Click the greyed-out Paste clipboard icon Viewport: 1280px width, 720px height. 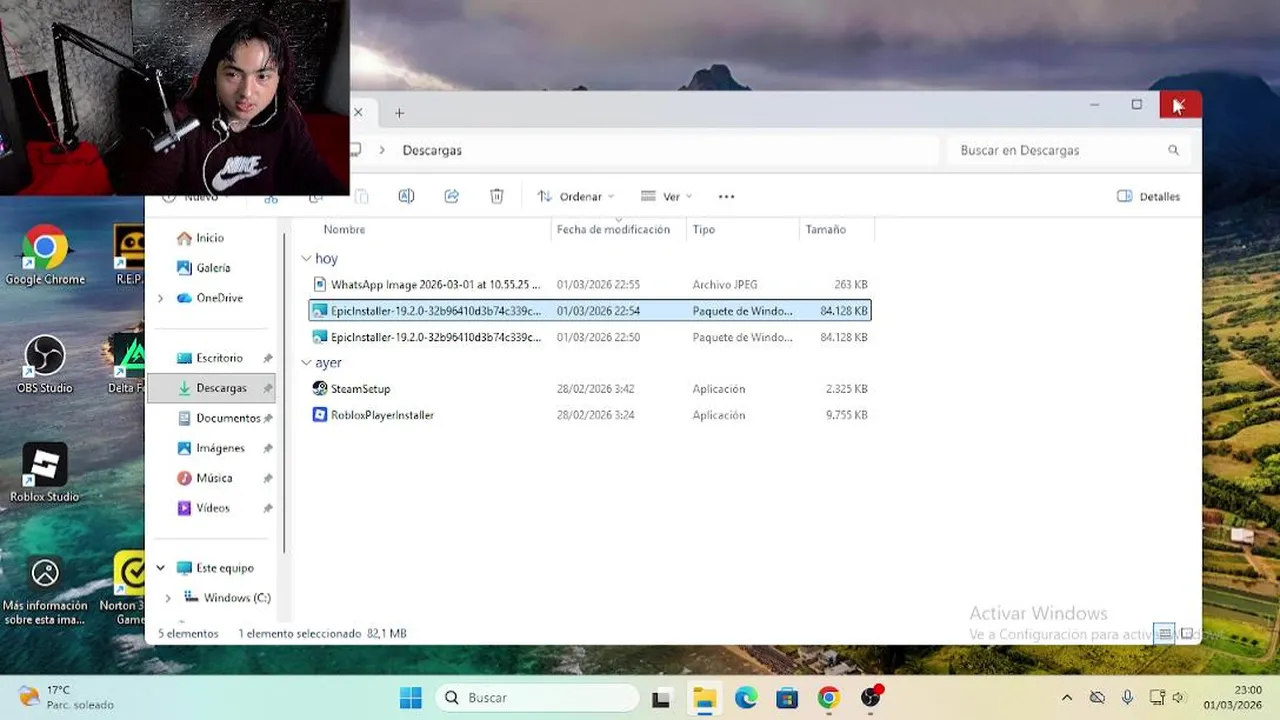click(x=361, y=196)
